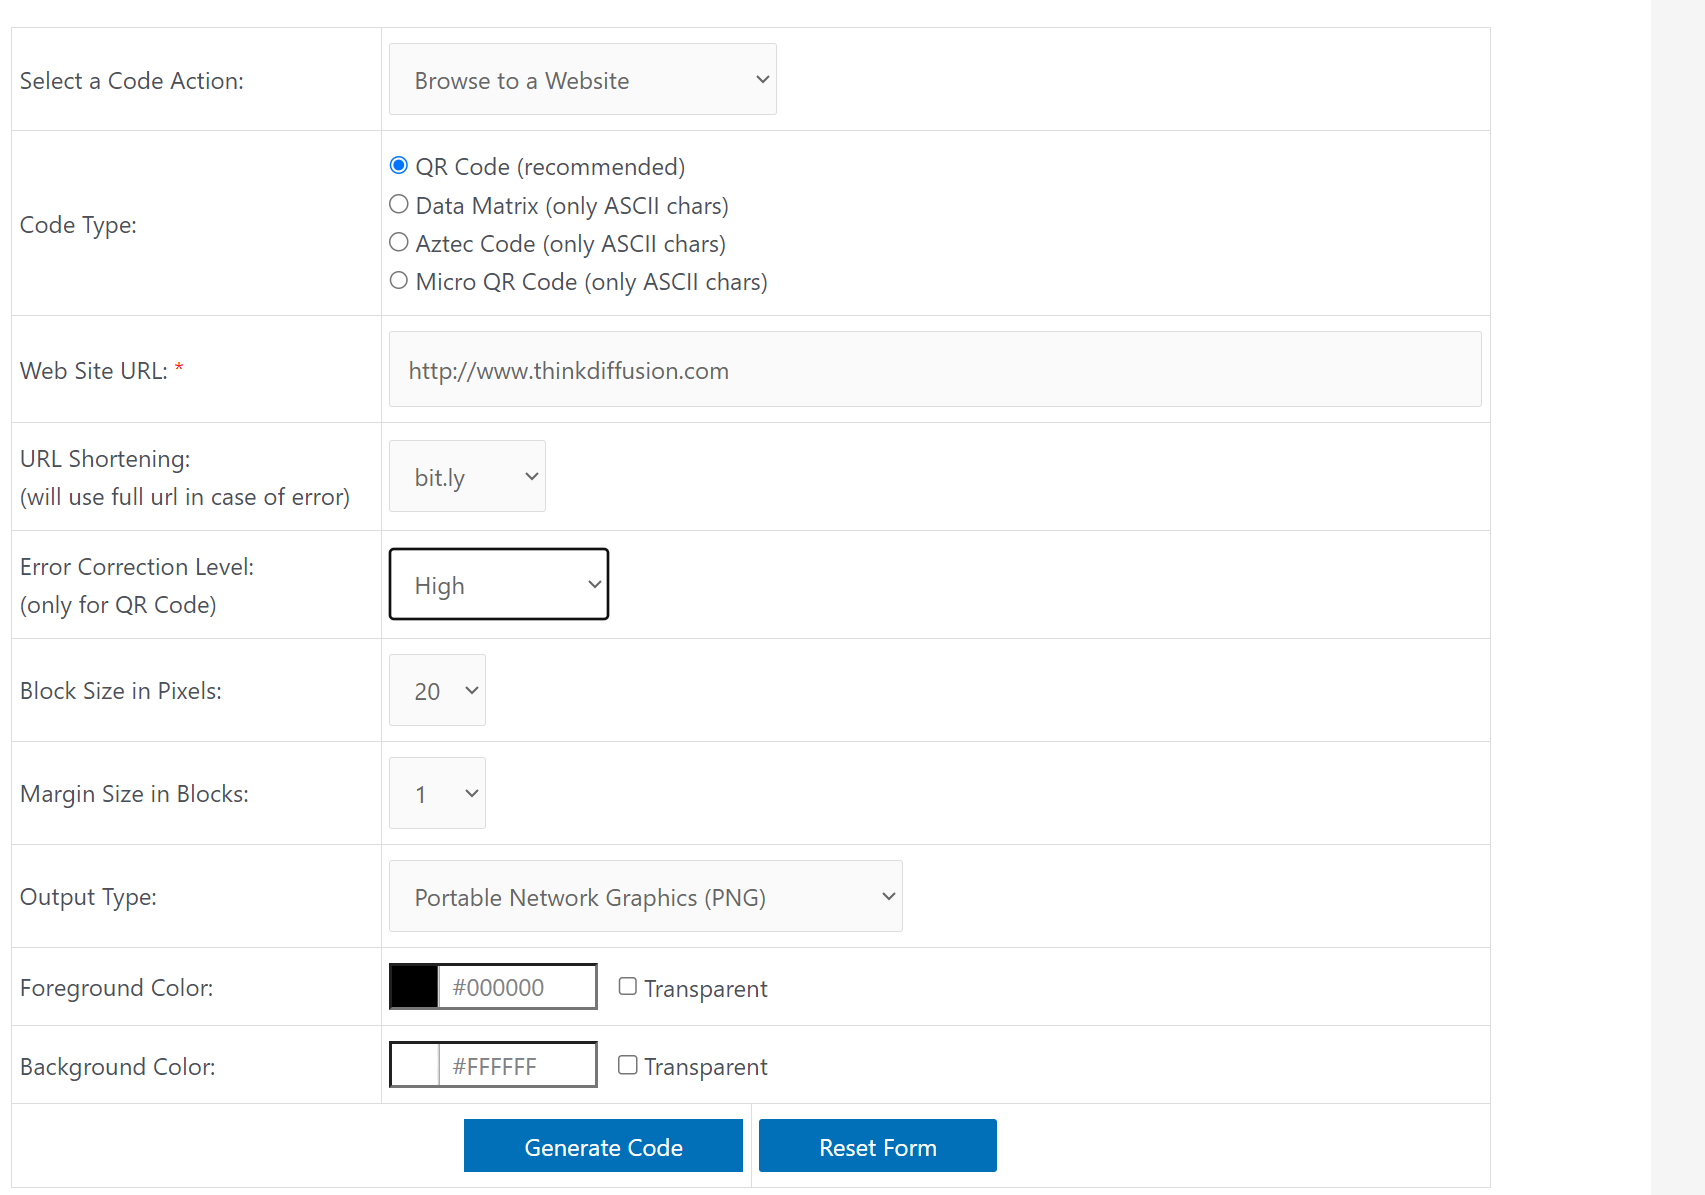Screen dimensions: 1705x1195
Task: Choose Data Matrix code type
Action: [399, 204]
